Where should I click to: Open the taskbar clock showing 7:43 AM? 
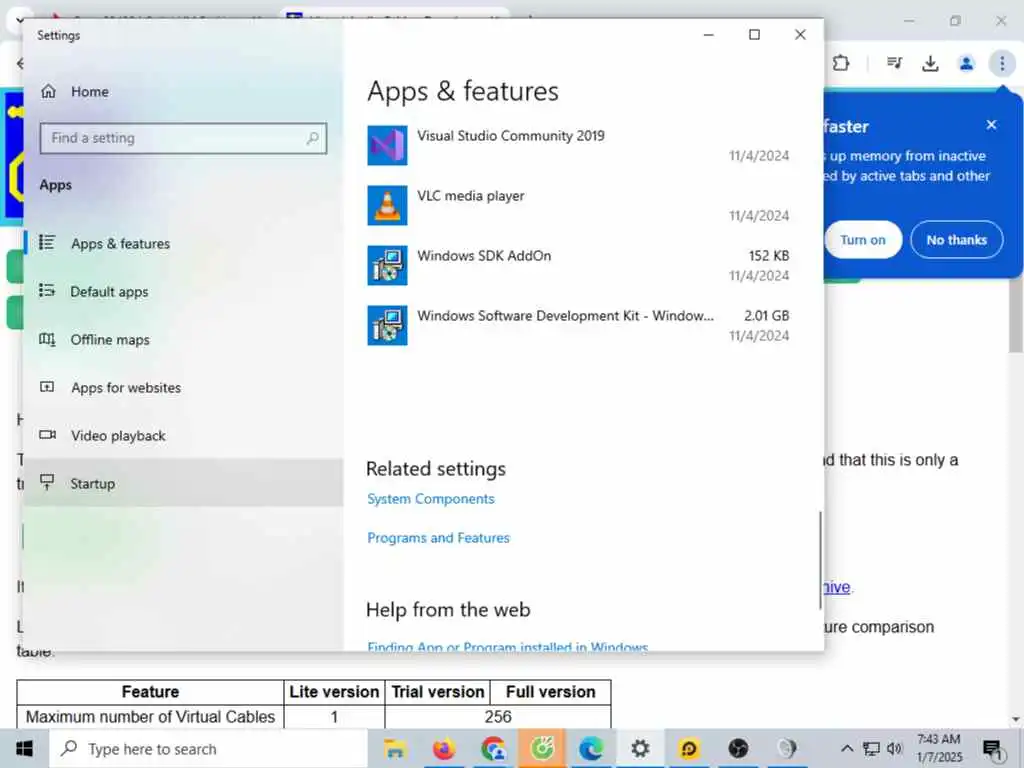(x=939, y=748)
